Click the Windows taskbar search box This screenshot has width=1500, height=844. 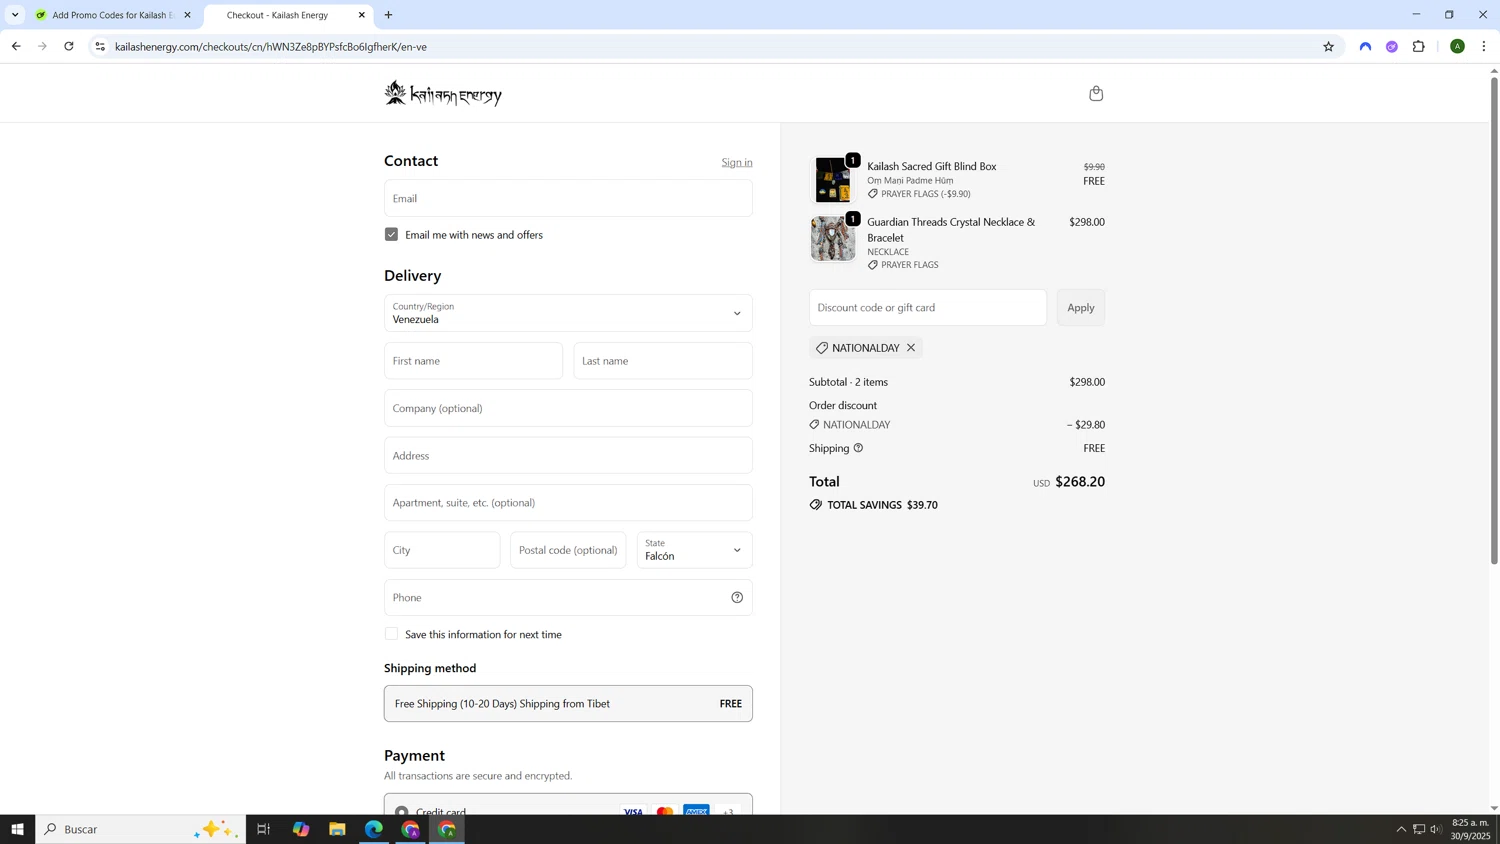(140, 829)
